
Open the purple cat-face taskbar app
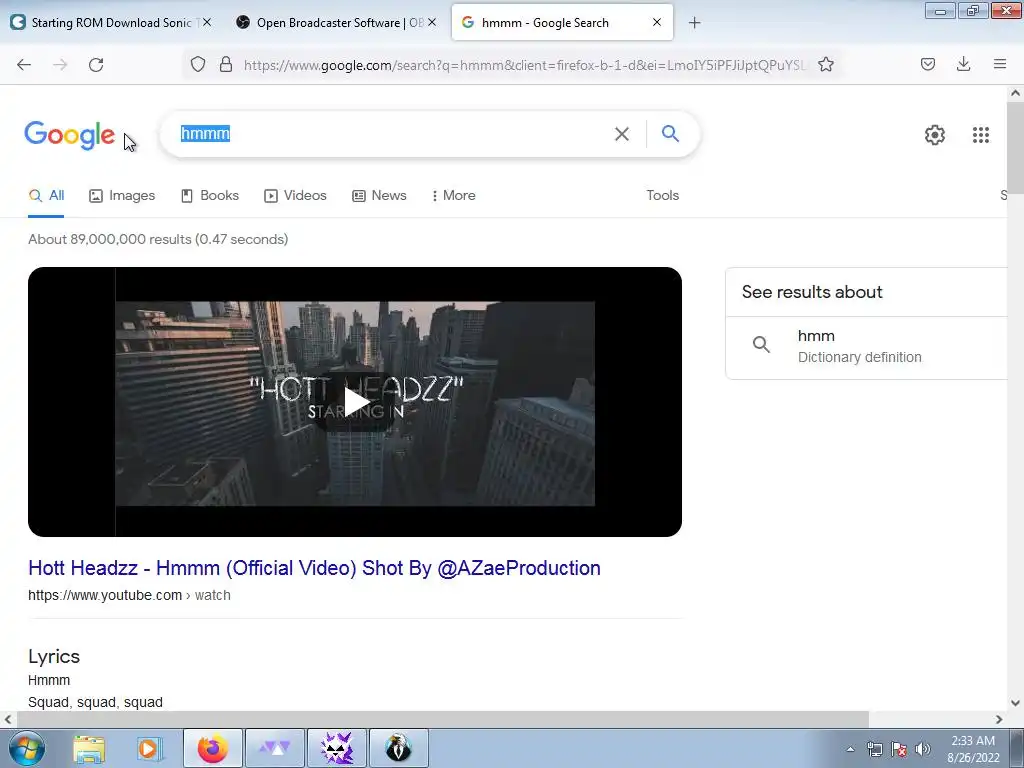(337, 748)
